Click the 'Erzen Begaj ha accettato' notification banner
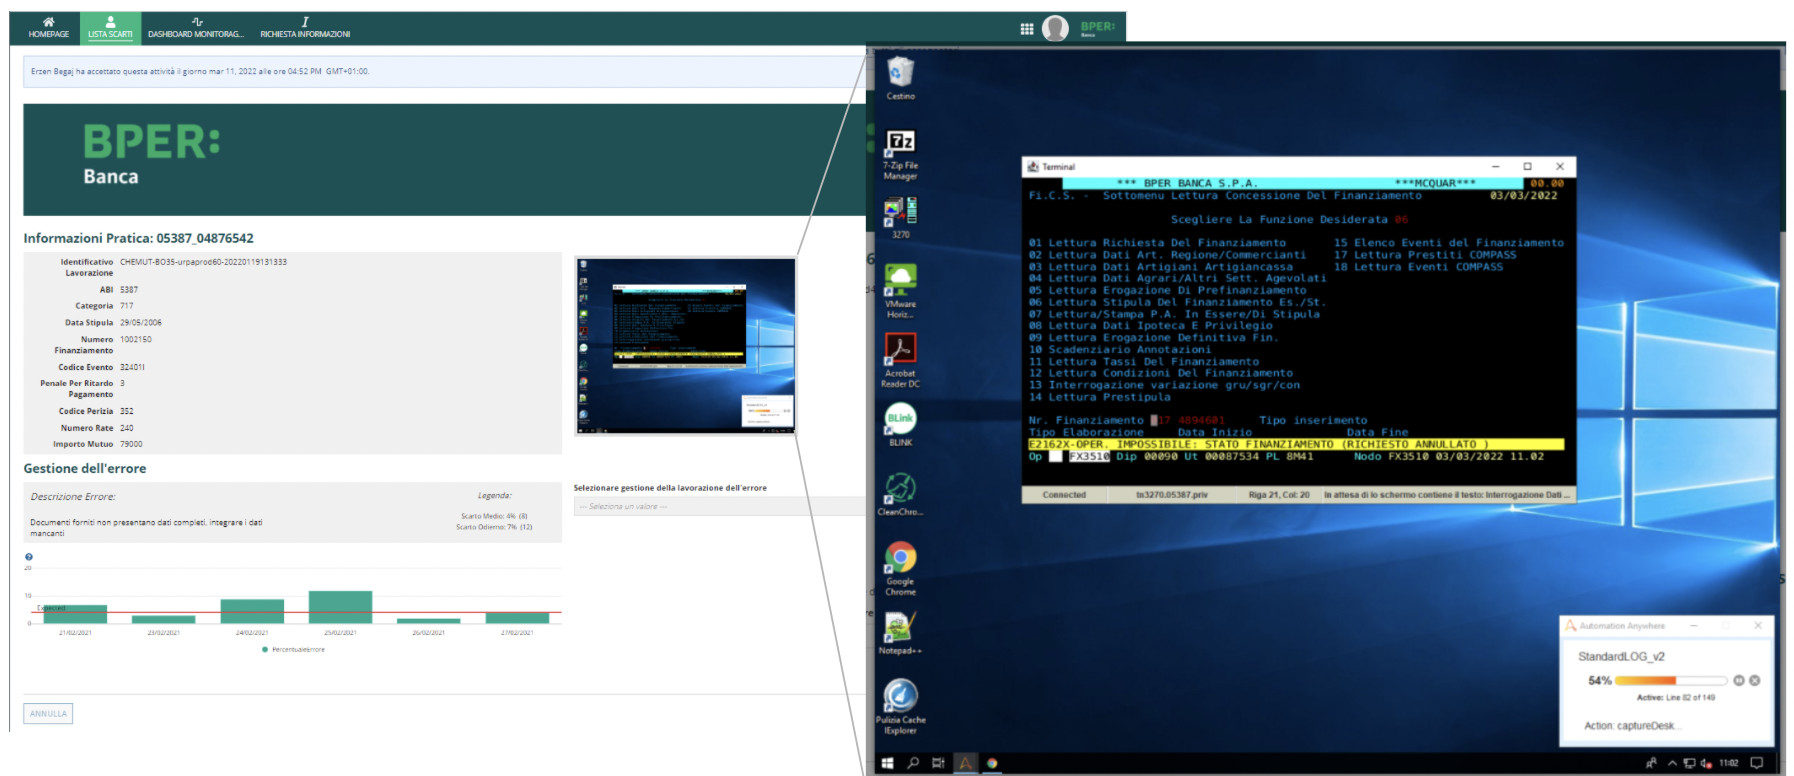Image resolution: width=1794 pixels, height=776 pixels. click(445, 71)
